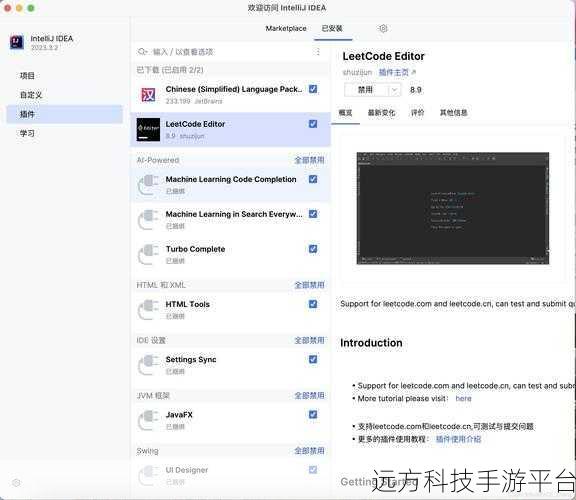Uncheck the Turbo Complete plugin
This screenshot has height=500, width=576.
(x=313, y=249)
